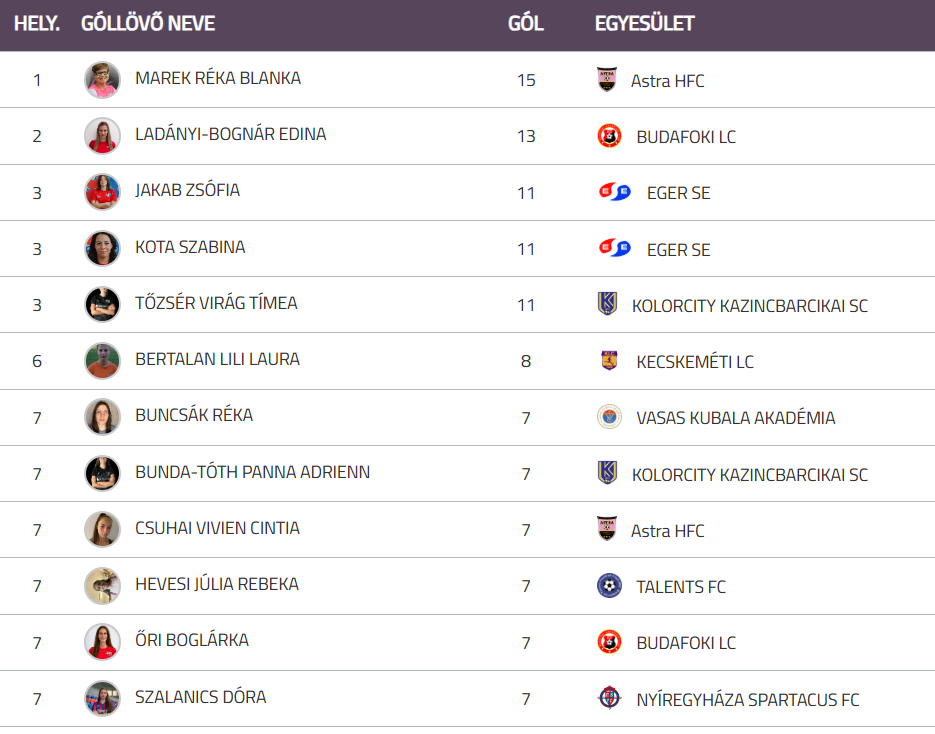
Task: Click Astra HFC logo beside Marek Réka Blanka
Action: 607,80
